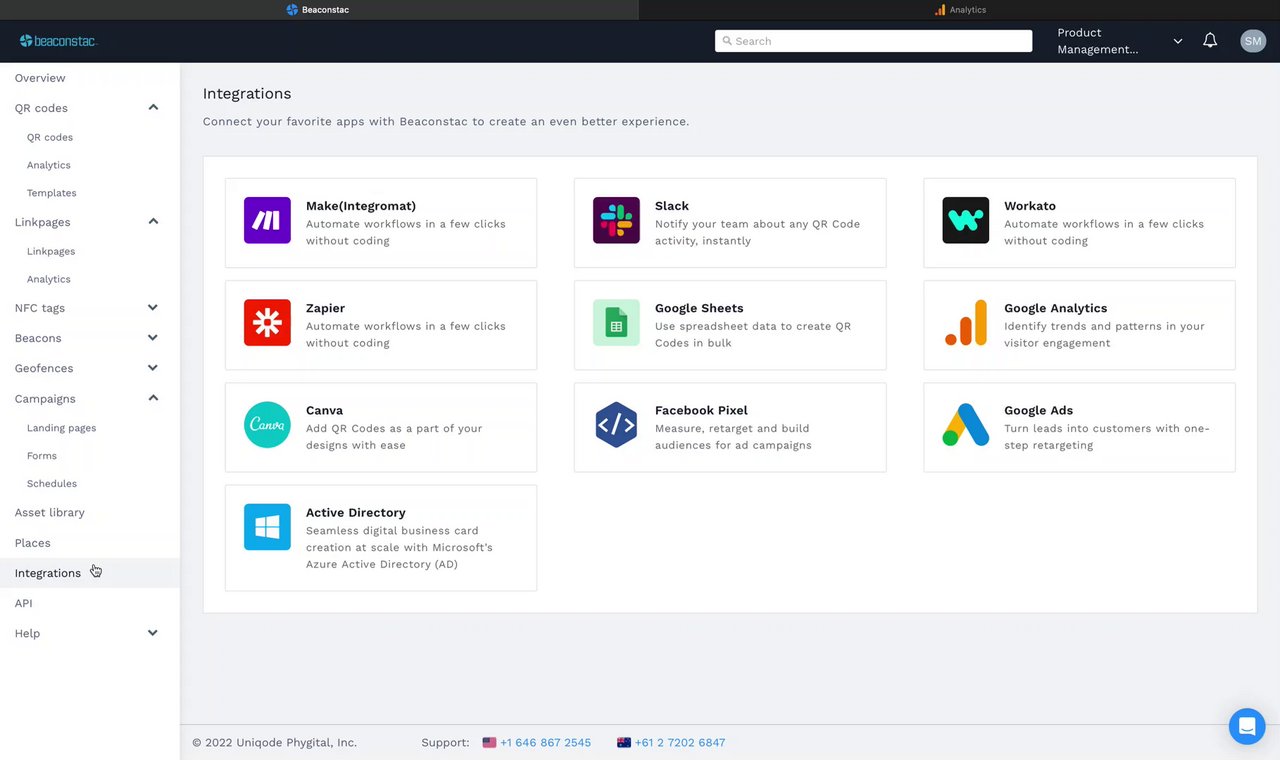Collapse the Campaigns section chevron
This screenshot has width=1280, height=760.
tap(153, 398)
